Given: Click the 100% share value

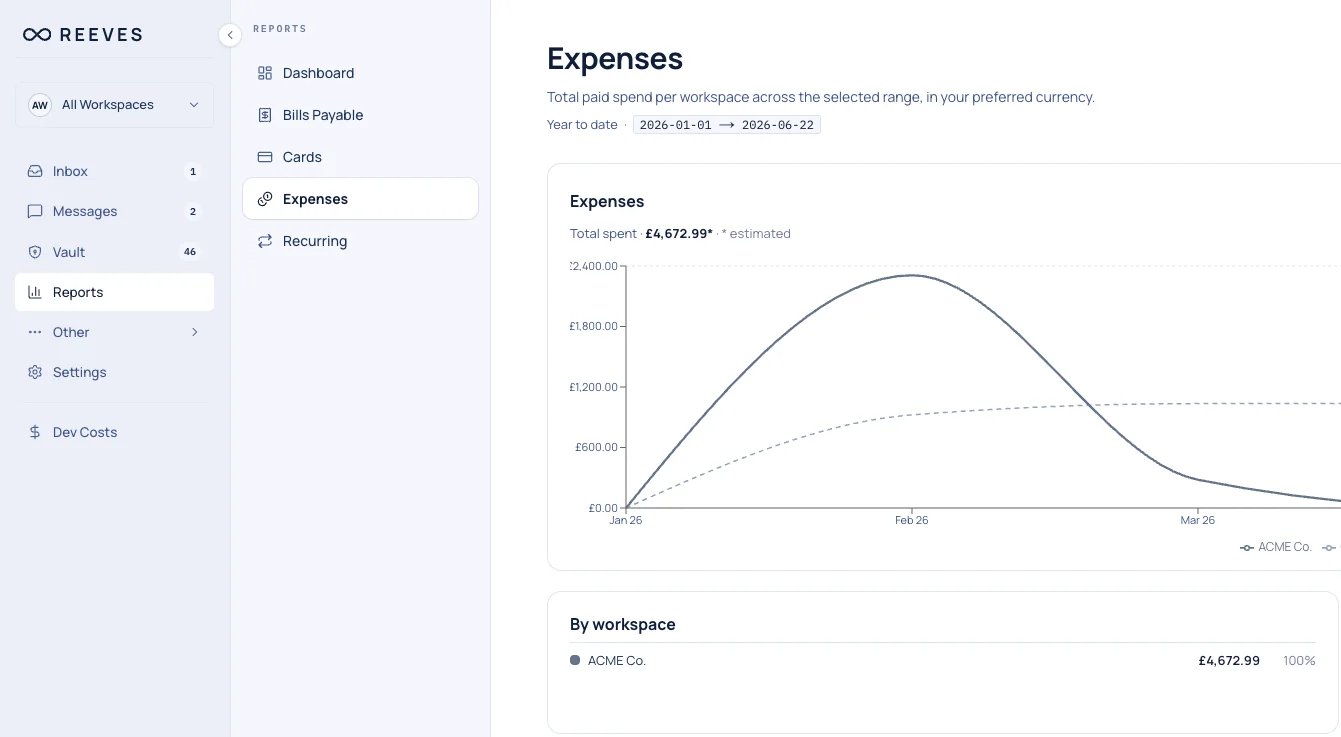Looking at the screenshot, I should (x=1299, y=661).
